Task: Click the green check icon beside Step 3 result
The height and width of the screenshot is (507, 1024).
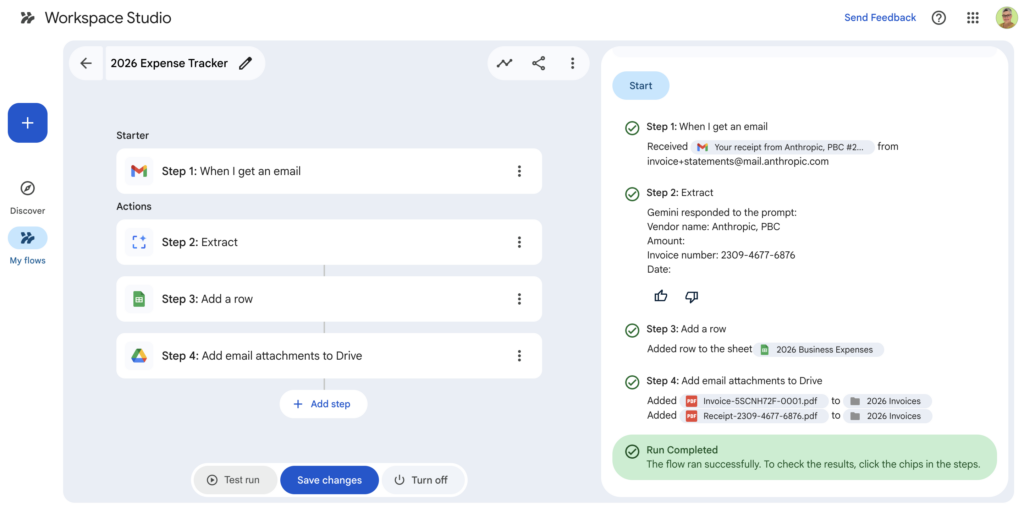Action: pyautogui.click(x=632, y=330)
